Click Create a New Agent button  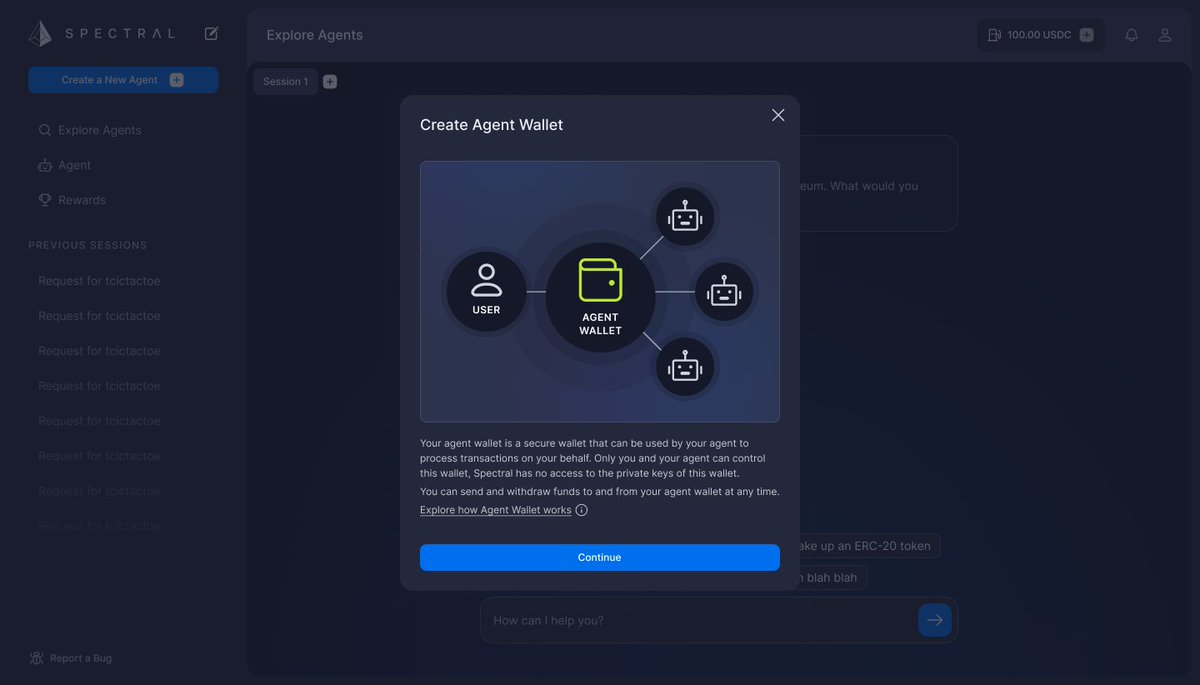point(123,80)
